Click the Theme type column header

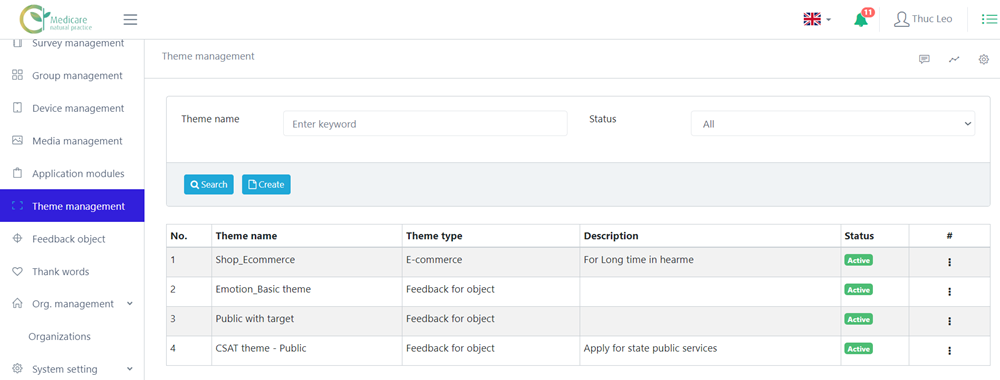490,236
